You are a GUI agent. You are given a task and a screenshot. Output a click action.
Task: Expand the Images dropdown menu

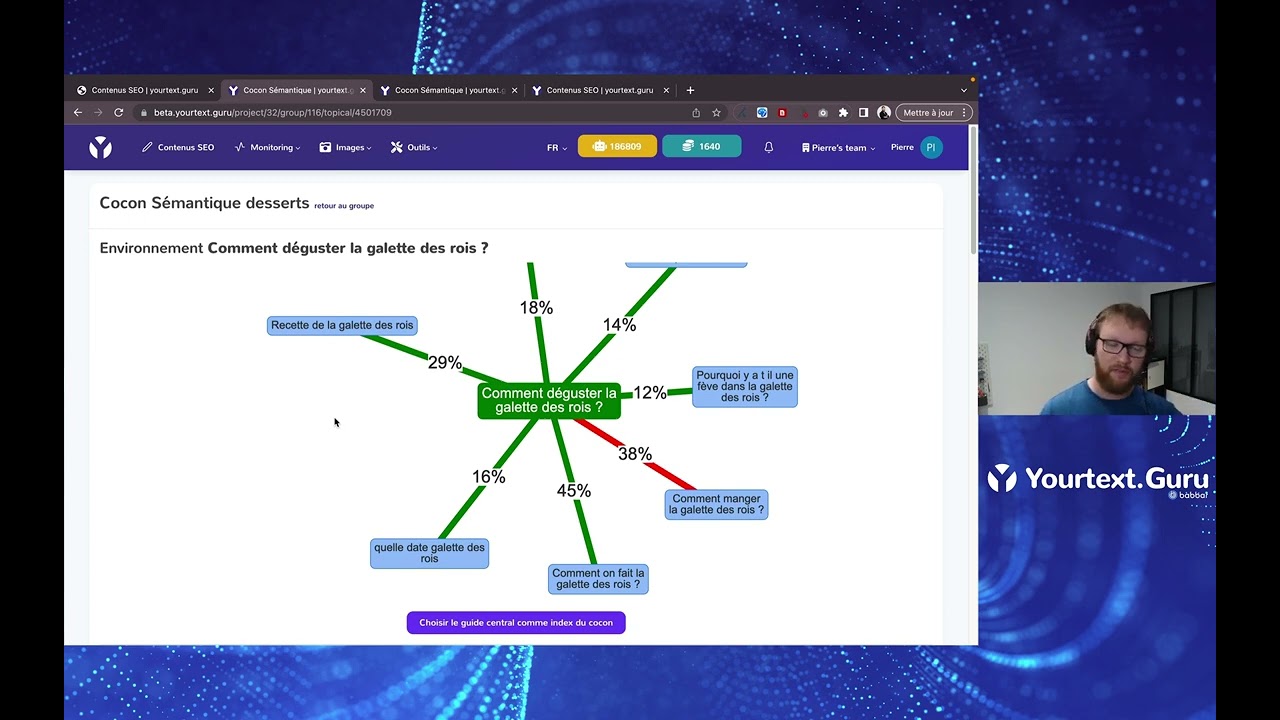(x=345, y=147)
